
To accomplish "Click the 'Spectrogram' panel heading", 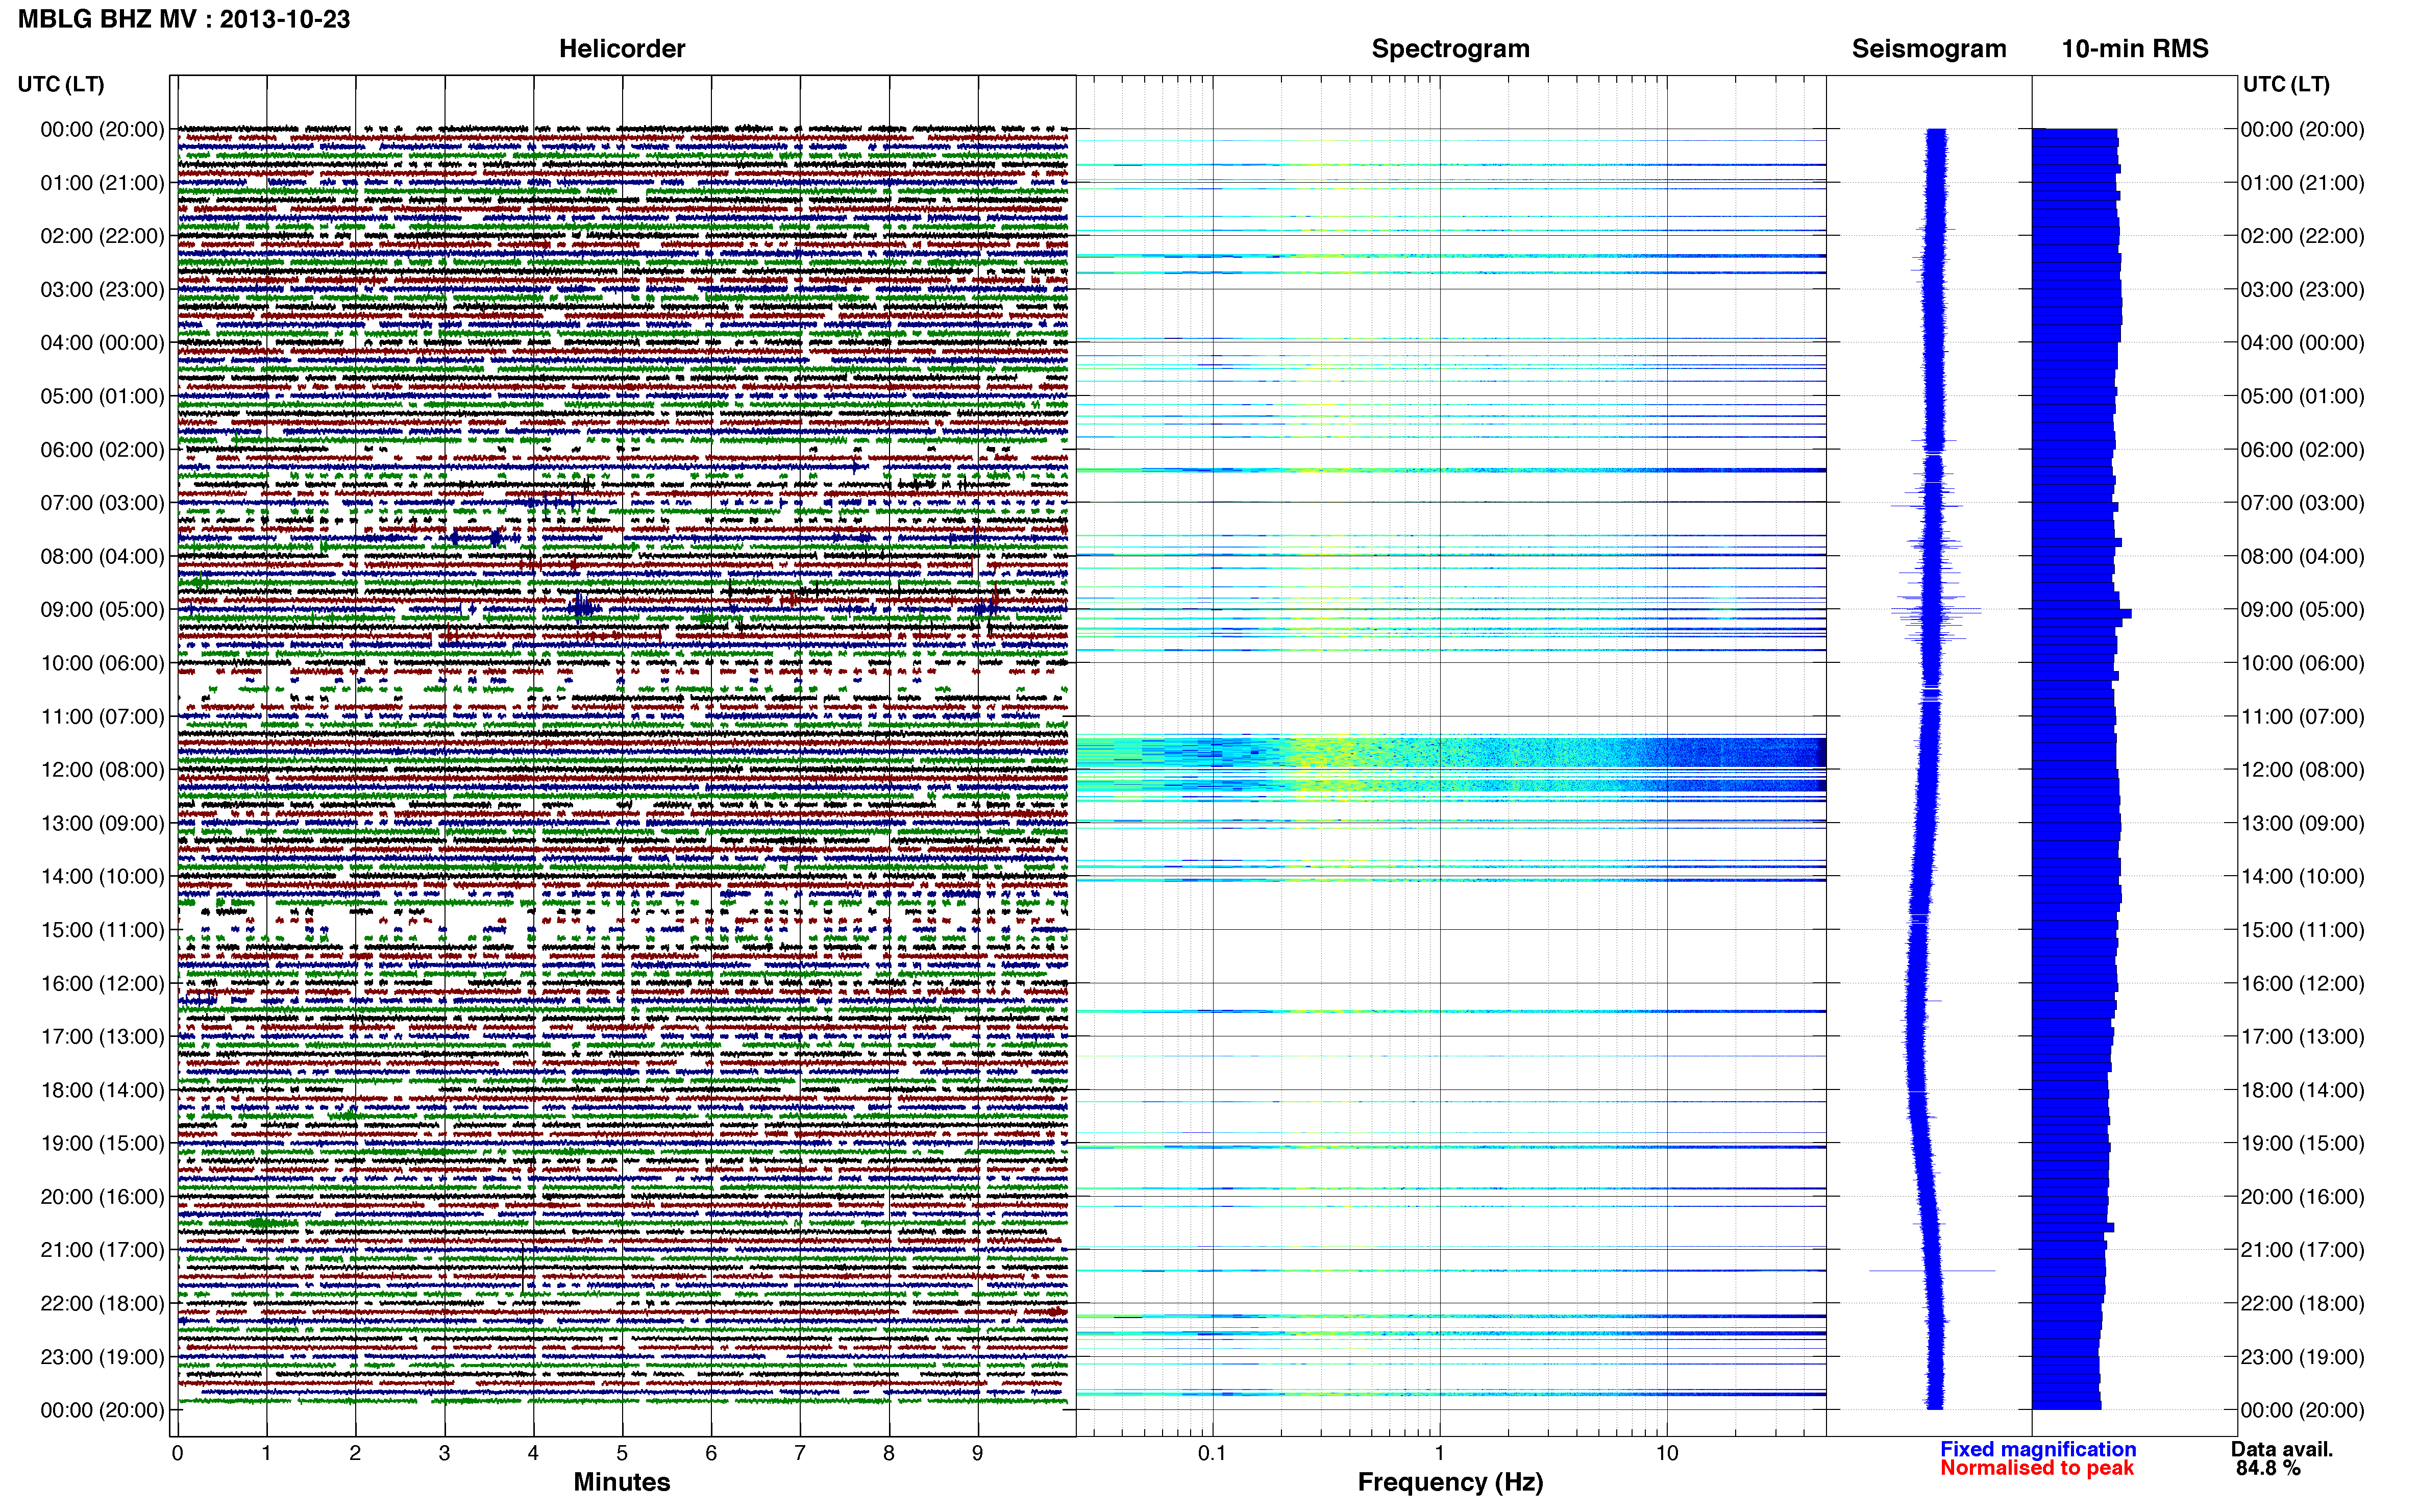I will [1450, 49].
